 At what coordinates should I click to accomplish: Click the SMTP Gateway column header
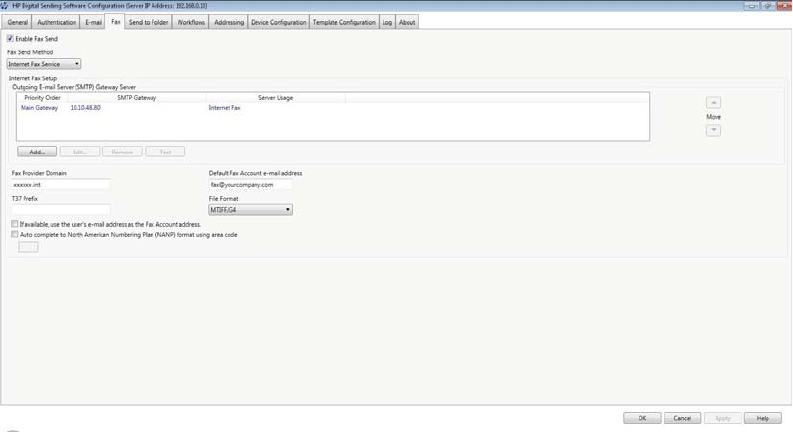pos(137,98)
